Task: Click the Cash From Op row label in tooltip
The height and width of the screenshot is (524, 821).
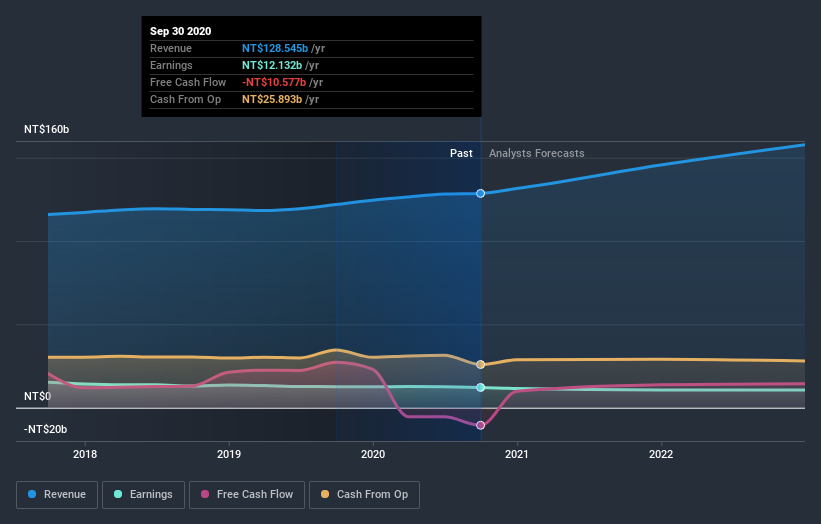Action: click(x=185, y=99)
